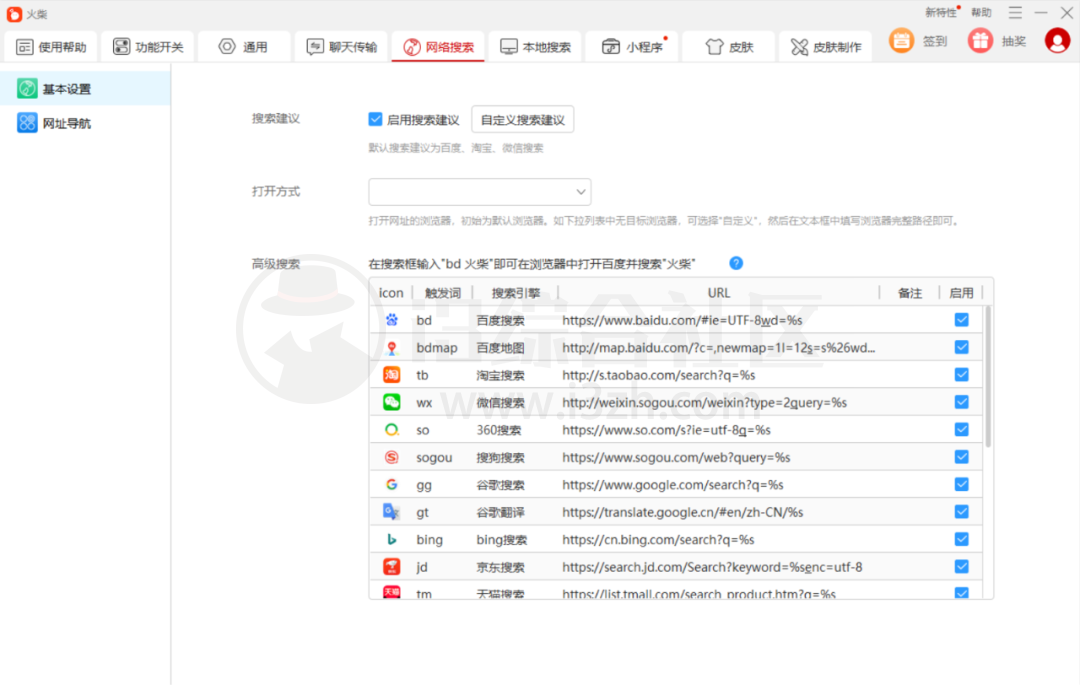Viewport: 1080px width, 685px height.
Task: Switch to the 聊天传输 tab
Action: [x=342, y=47]
